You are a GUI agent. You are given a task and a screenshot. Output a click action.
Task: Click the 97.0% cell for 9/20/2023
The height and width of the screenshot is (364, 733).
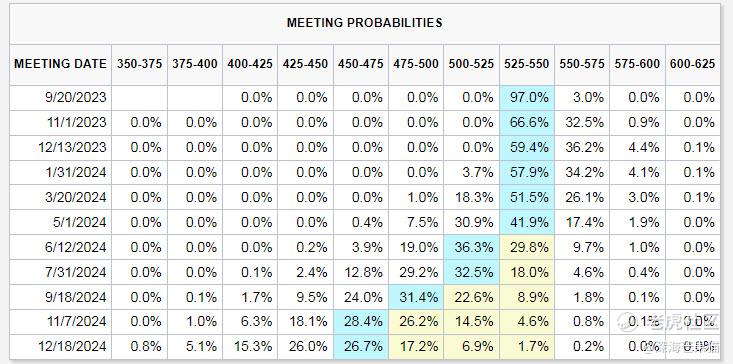pos(527,98)
